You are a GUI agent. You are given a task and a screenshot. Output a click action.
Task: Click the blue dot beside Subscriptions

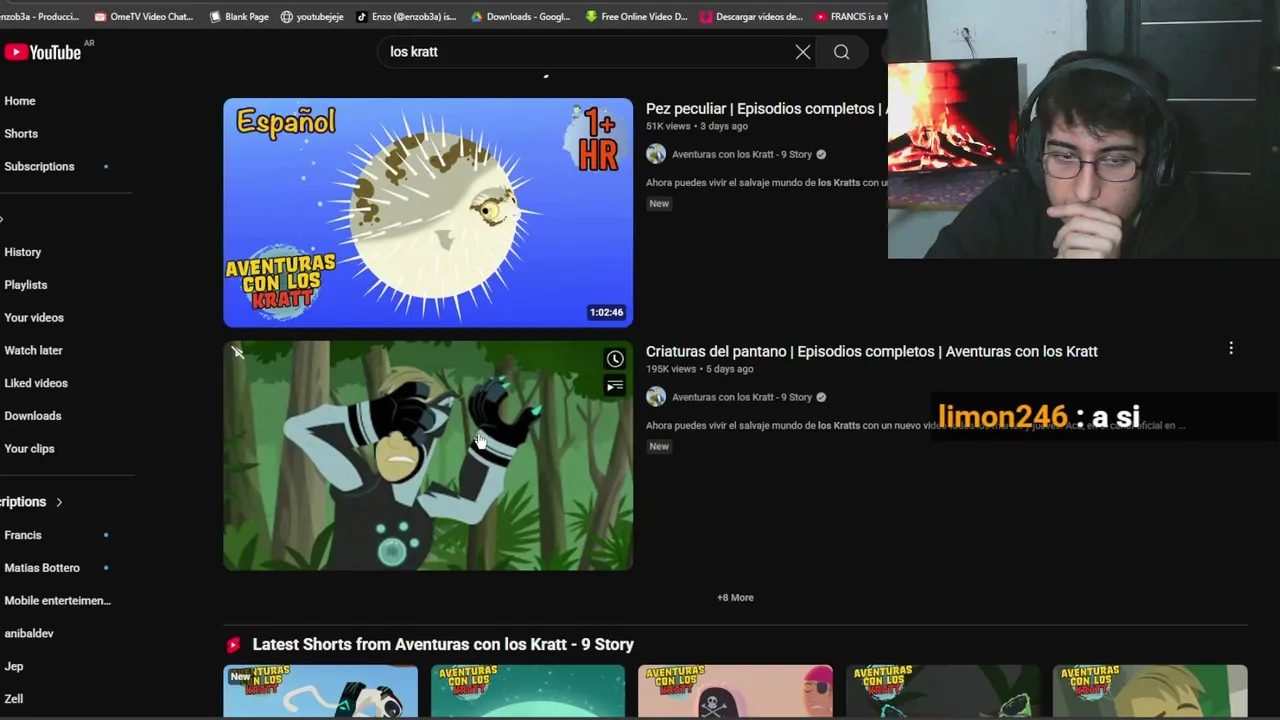[106, 167]
